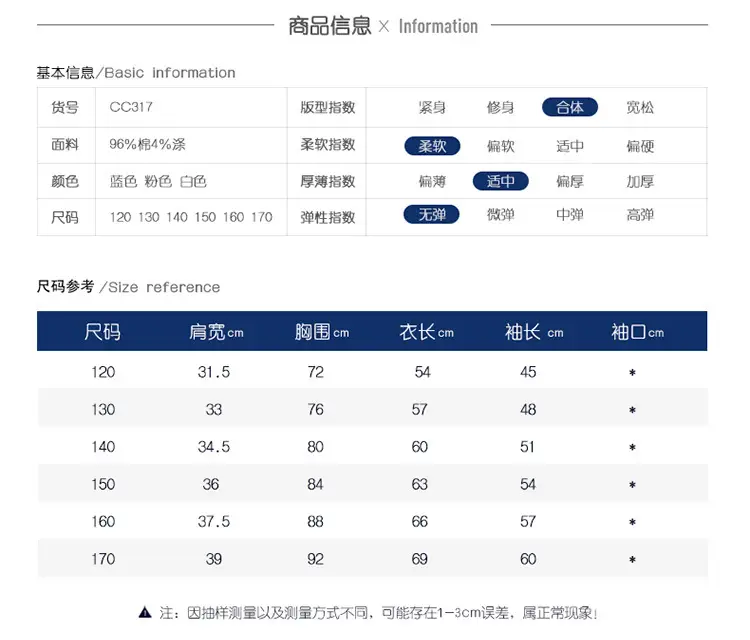This screenshot has height=640, width=750.
Task: Click the 袖口cm column header
Action: [x=638, y=331]
